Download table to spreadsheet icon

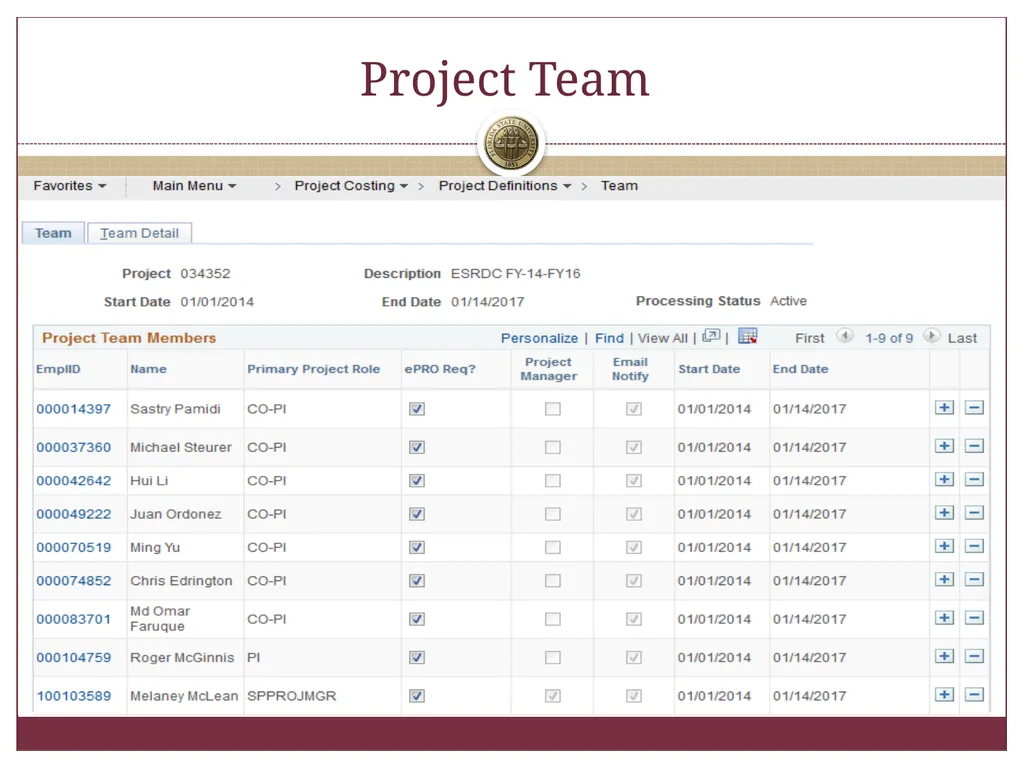pos(748,336)
